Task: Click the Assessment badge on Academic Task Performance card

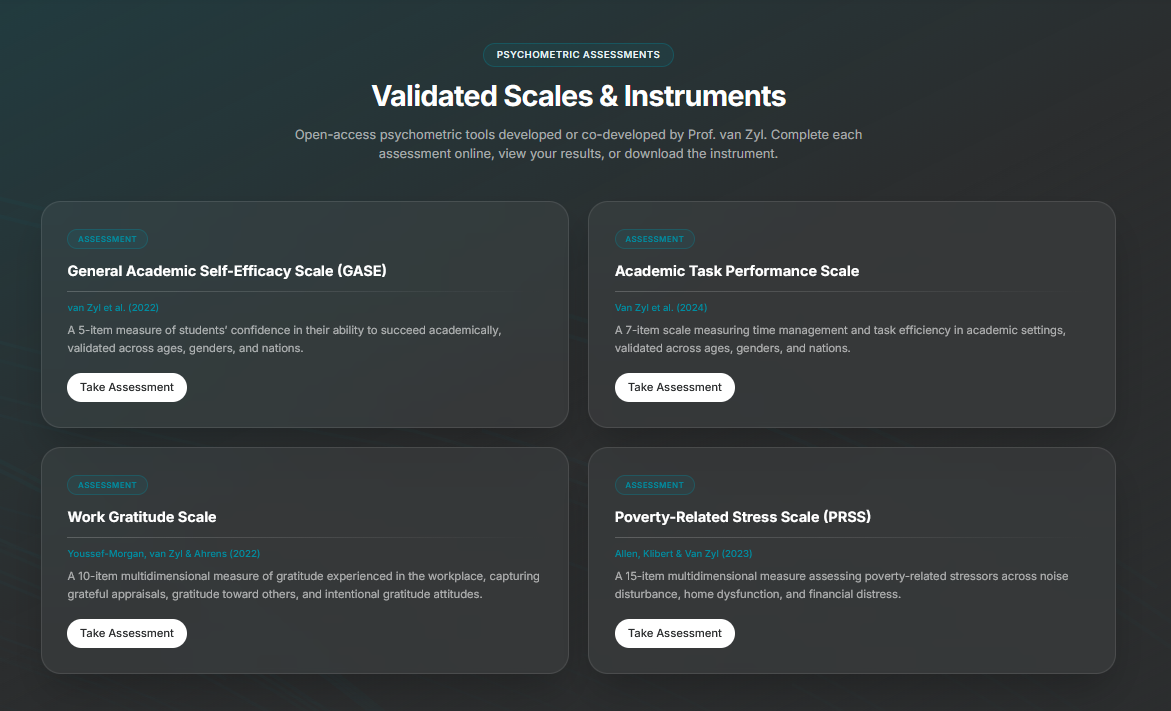Action: (x=655, y=239)
